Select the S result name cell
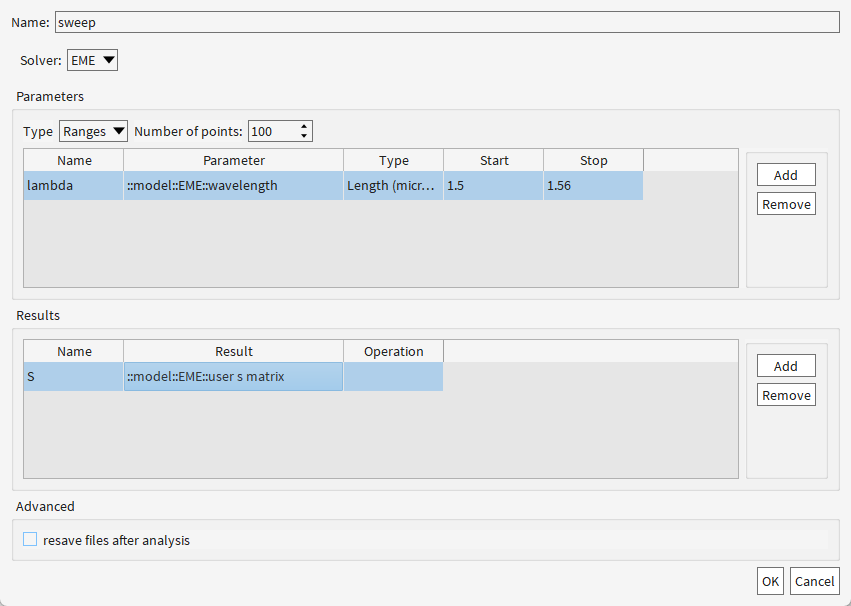851x606 pixels. click(74, 377)
